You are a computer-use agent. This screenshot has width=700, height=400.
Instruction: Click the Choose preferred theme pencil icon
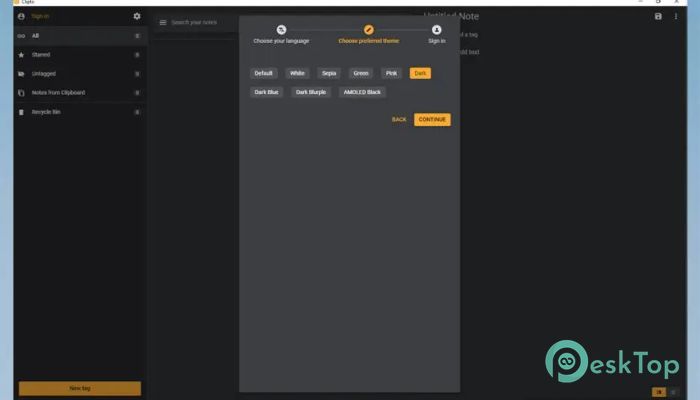368,30
